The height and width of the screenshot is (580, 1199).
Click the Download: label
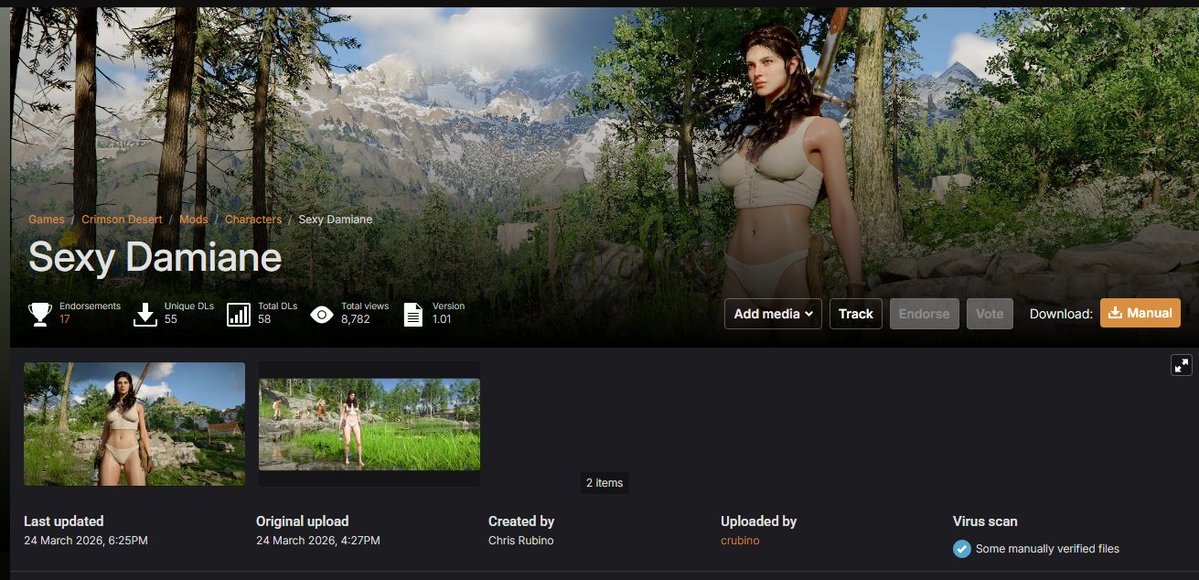1061,314
